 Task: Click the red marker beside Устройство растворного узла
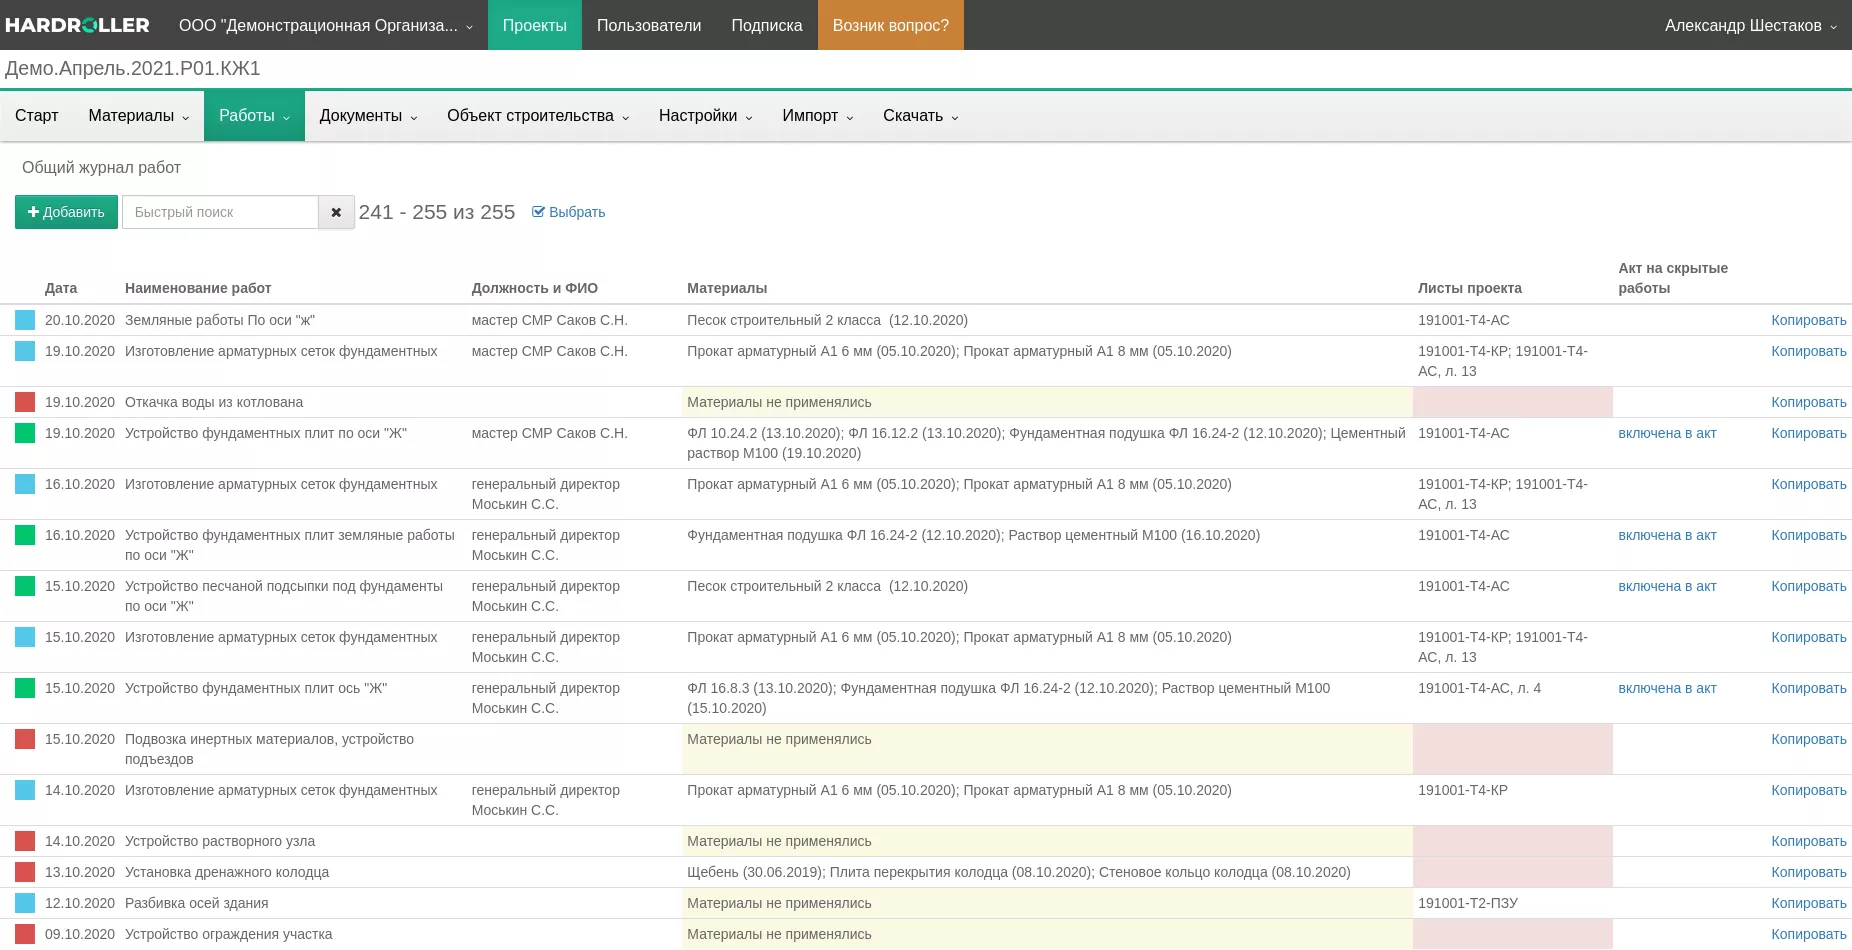[x=25, y=841]
